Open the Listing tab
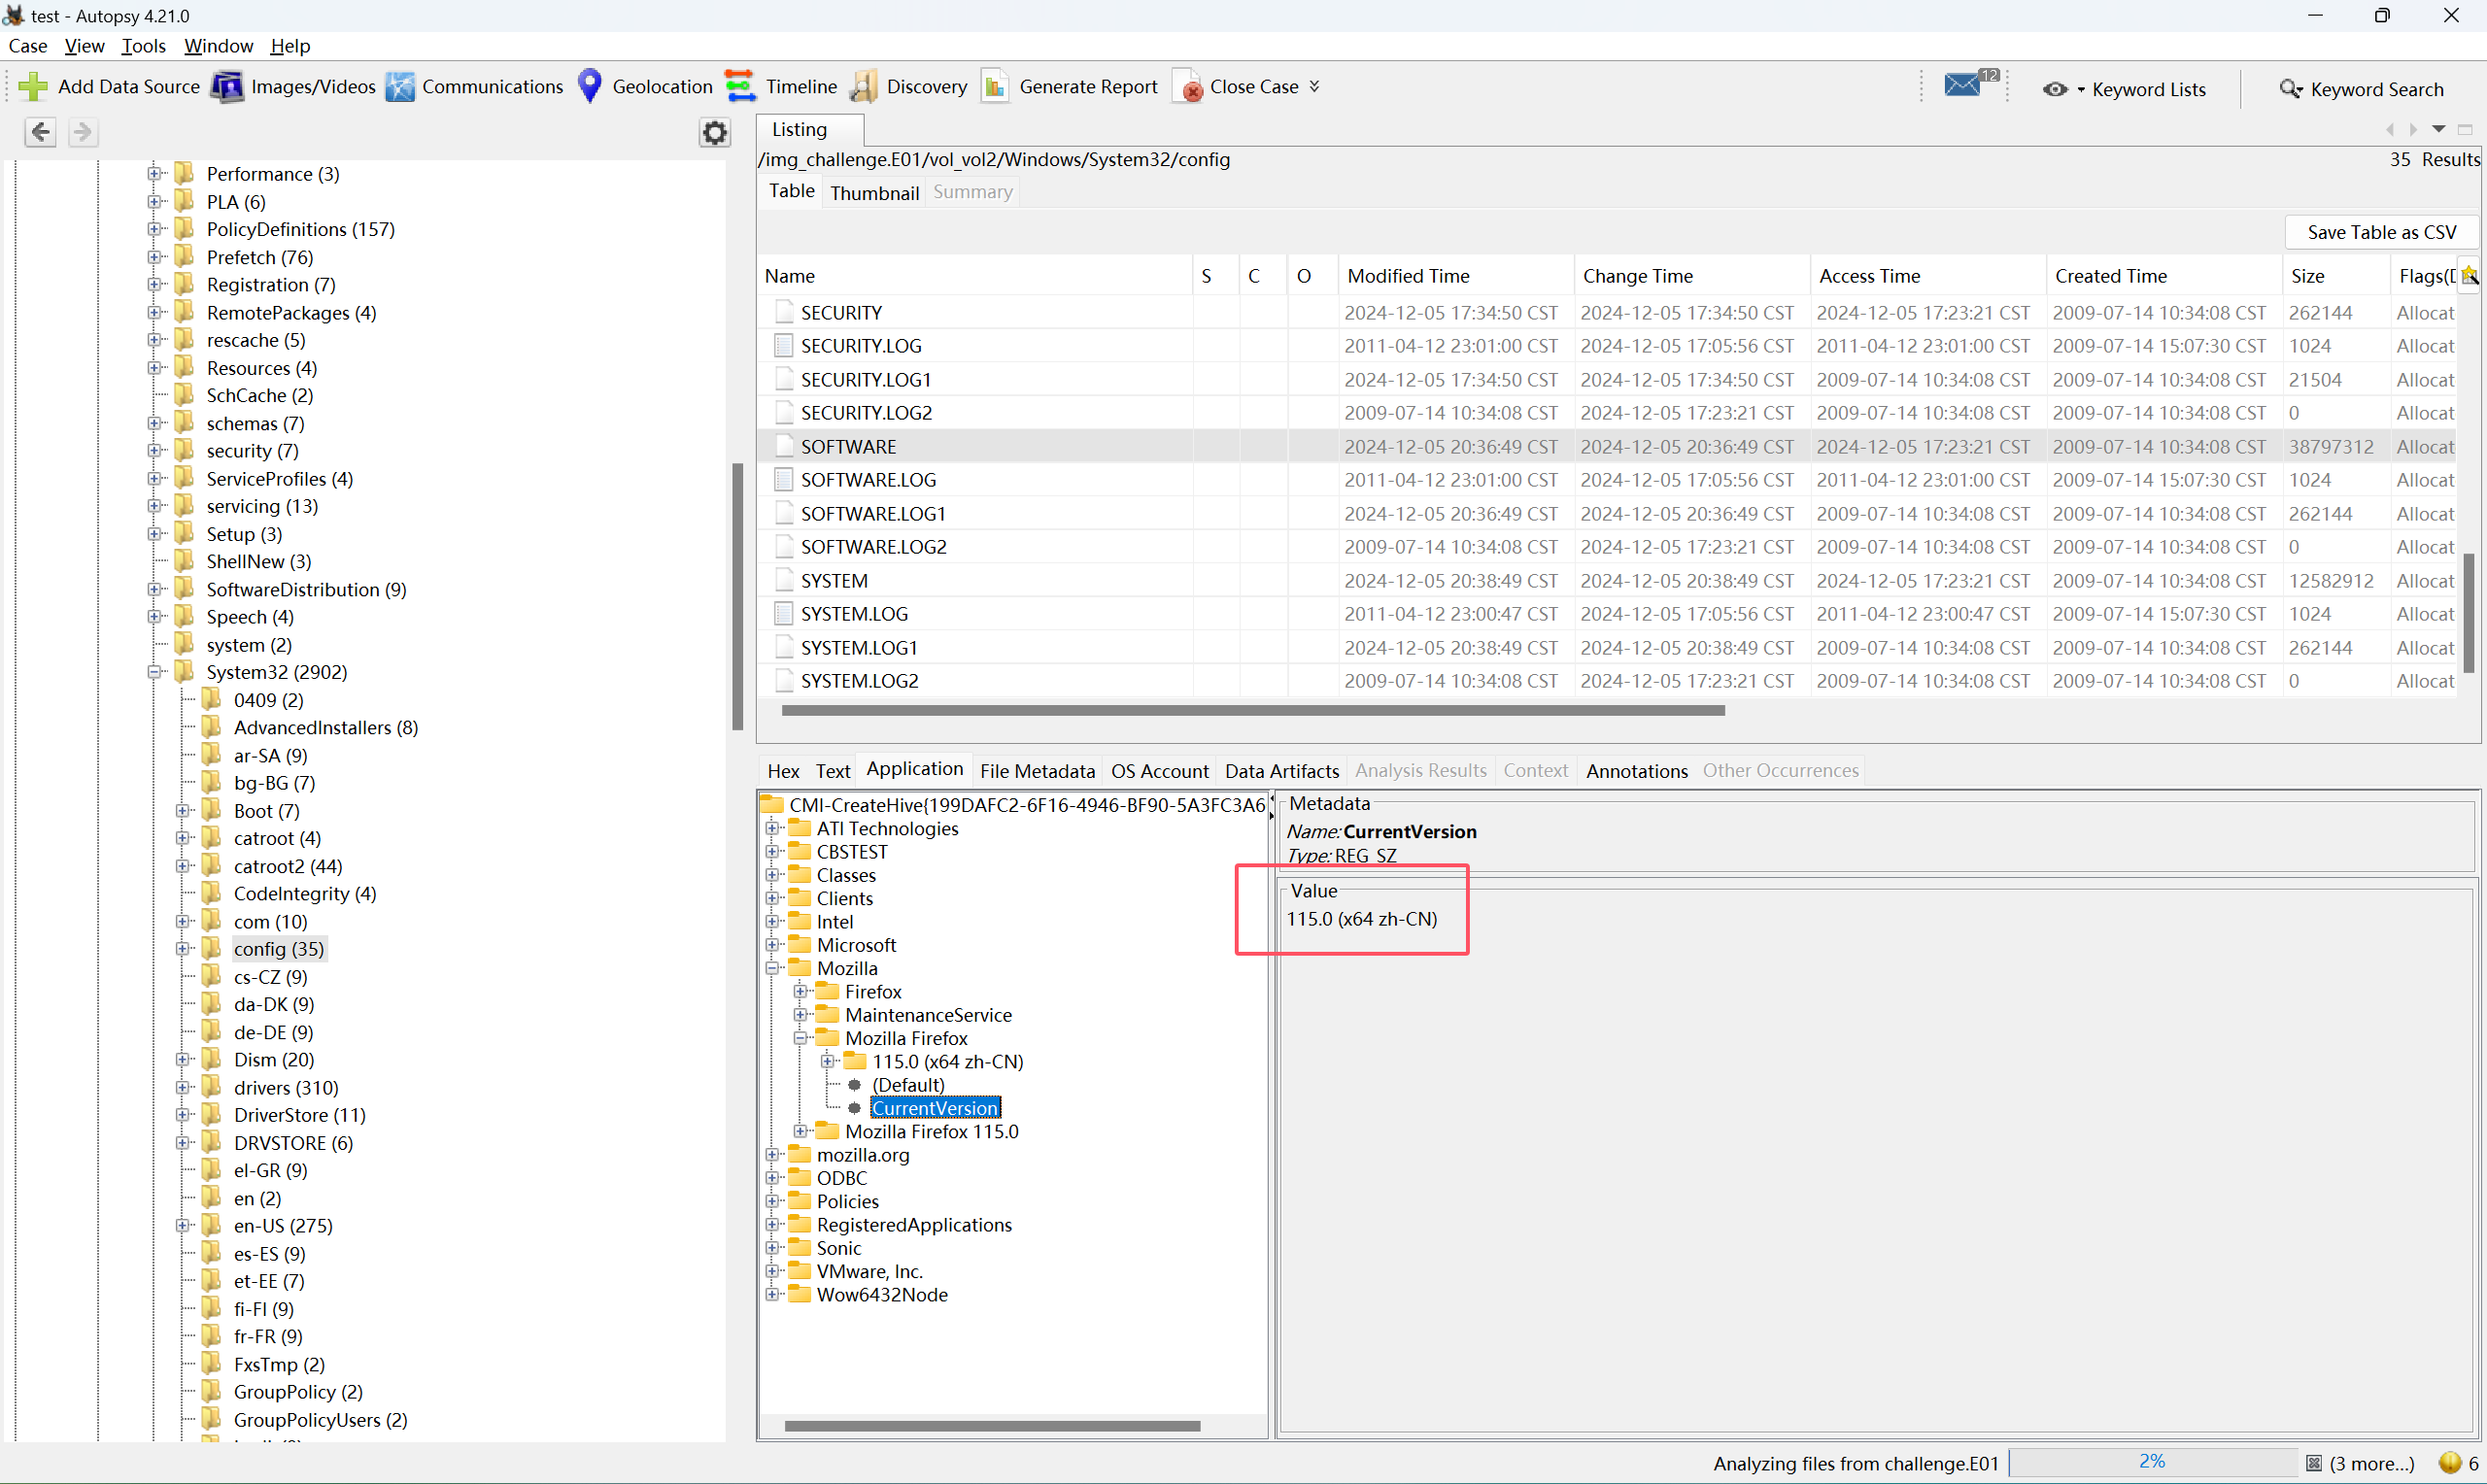This screenshot has width=2487, height=1484. tap(799, 130)
